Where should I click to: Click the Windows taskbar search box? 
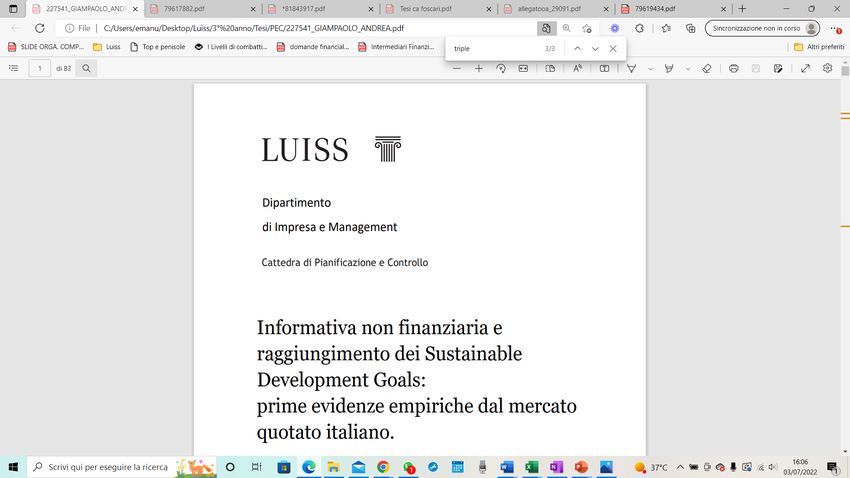[x=122, y=467]
